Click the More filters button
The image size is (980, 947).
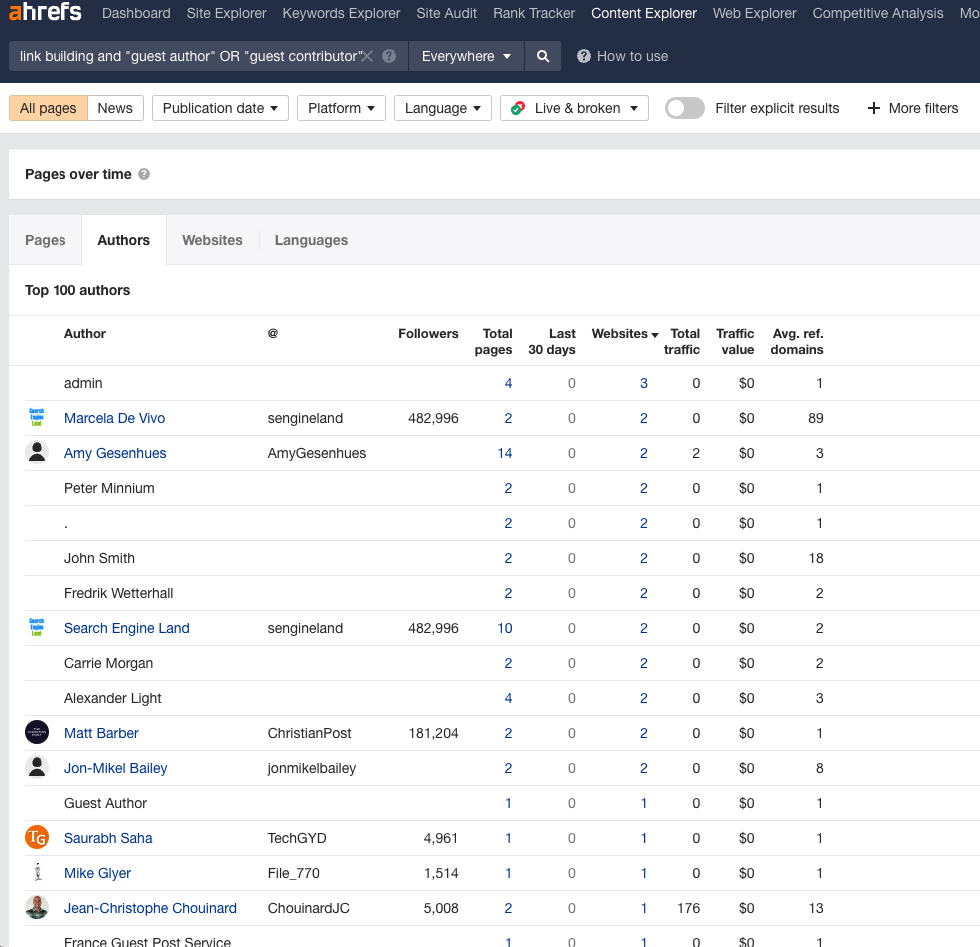[912, 108]
